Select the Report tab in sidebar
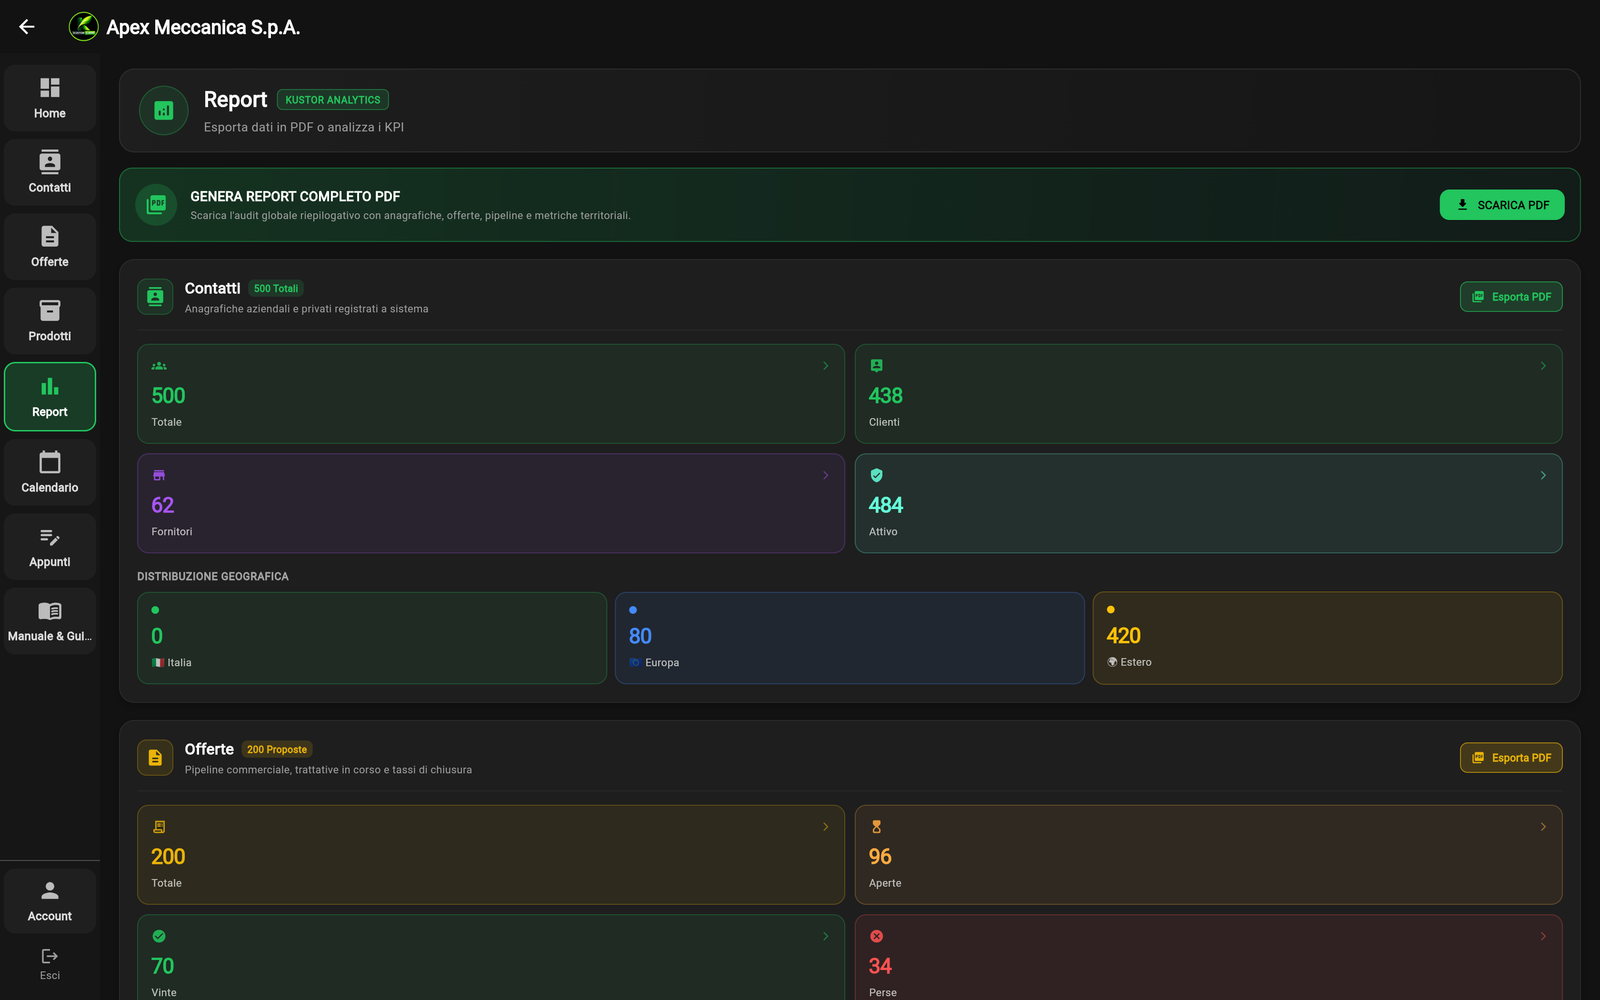This screenshot has height=1000, width=1600. [x=50, y=397]
